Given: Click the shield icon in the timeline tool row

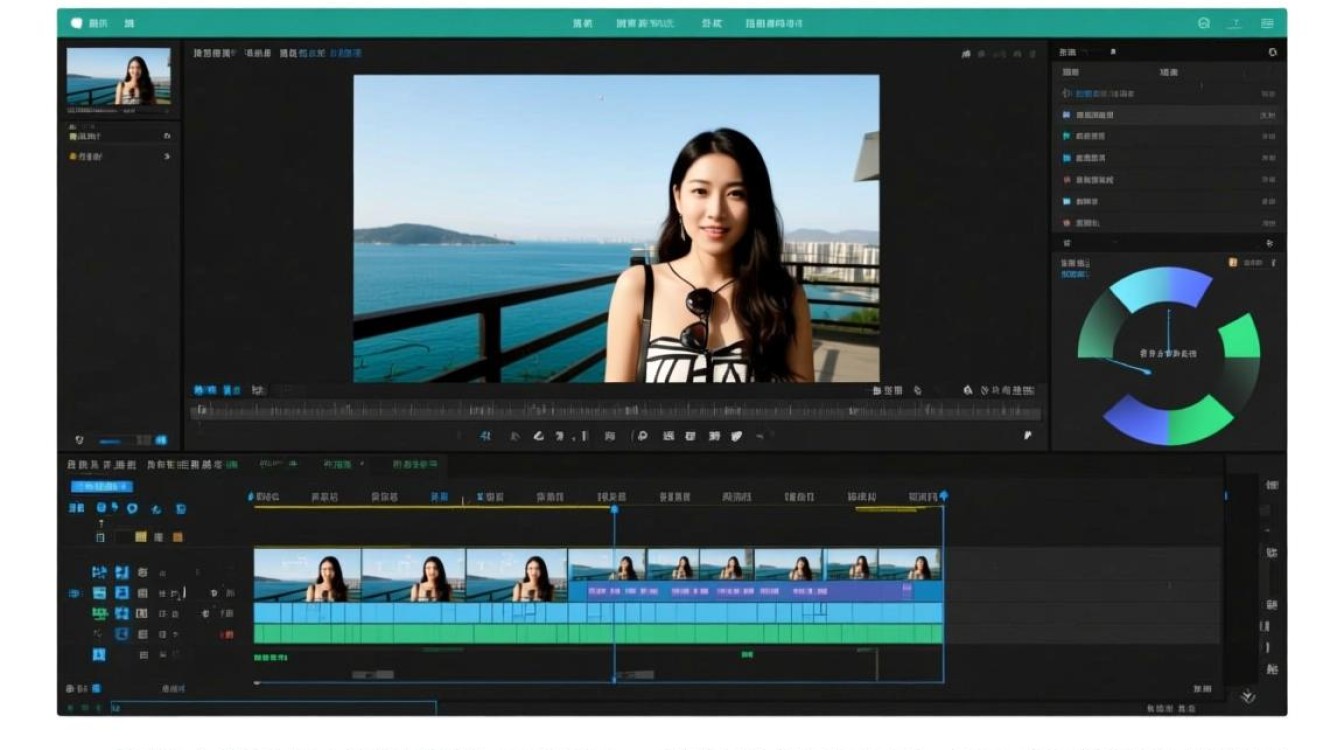Looking at the screenshot, I should coord(132,509).
